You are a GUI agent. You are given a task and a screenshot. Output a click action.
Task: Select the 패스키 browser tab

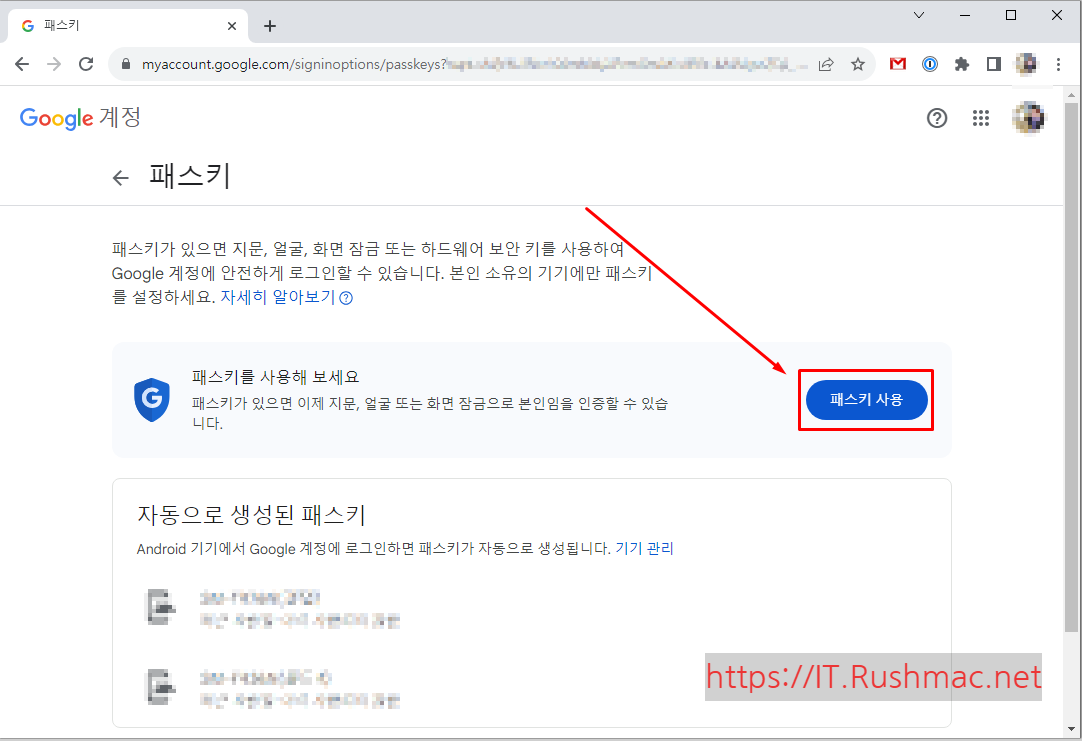pyautogui.click(x=120, y=26)
